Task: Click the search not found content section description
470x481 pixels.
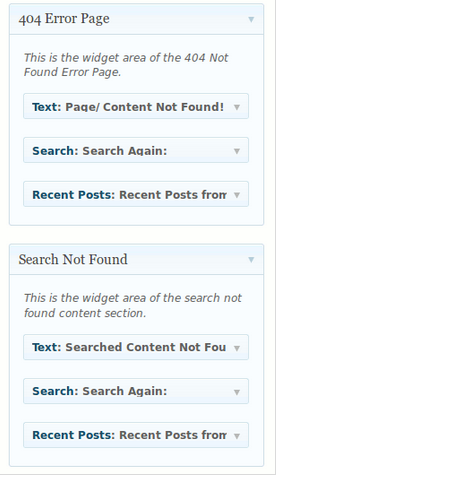Action: tap(133, 306)
